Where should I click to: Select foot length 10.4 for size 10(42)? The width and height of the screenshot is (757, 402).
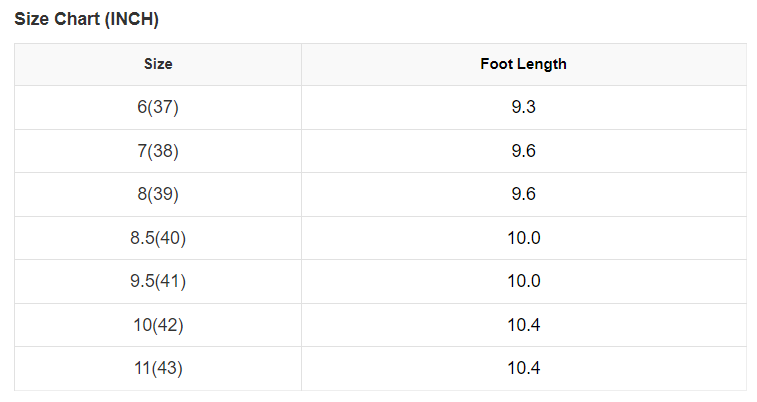[524, 325]
